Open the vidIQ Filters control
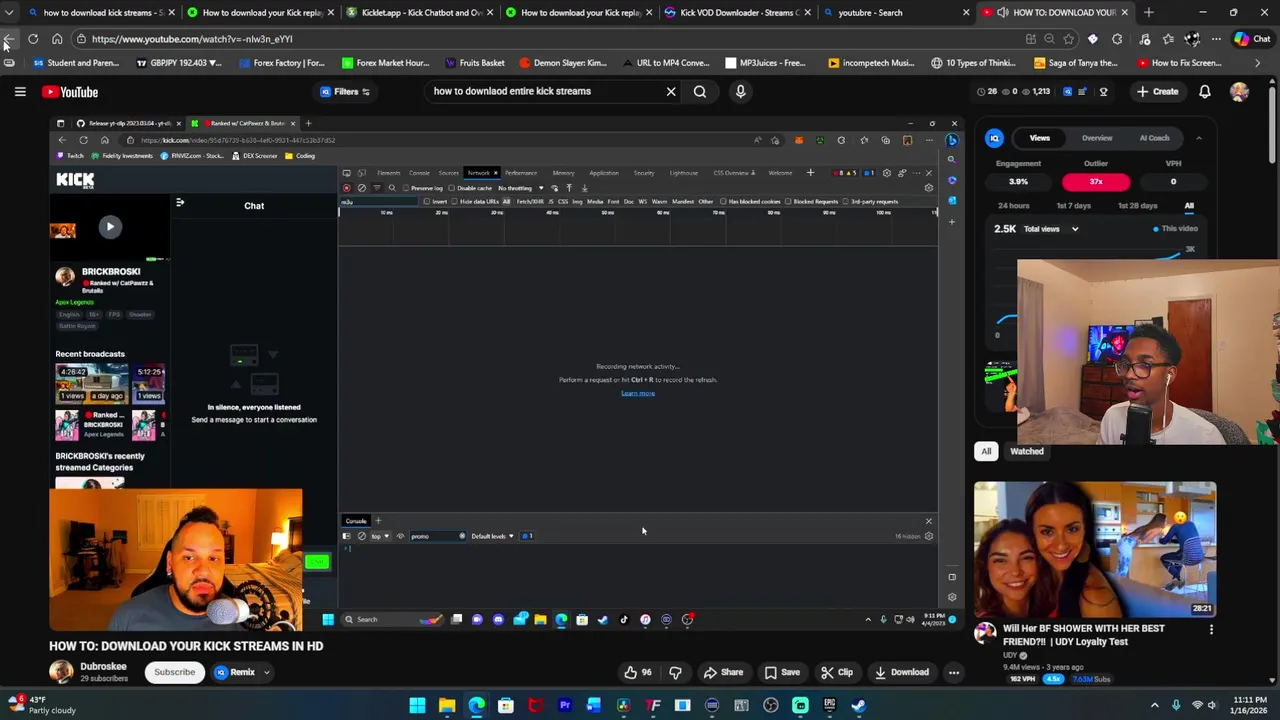The image size is (1280, 720). 346,92
